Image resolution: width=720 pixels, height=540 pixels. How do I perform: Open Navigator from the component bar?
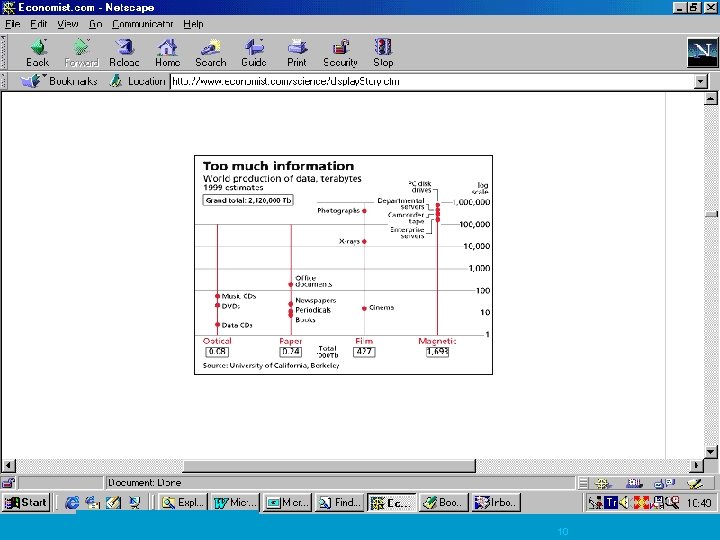[x=603, y=483]
